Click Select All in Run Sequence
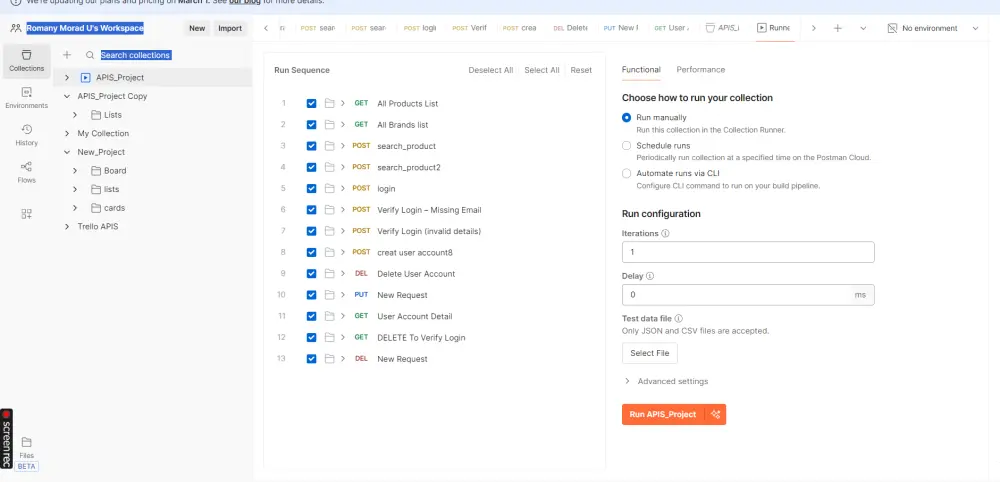Screen dimensions: 1000x482 541,70
